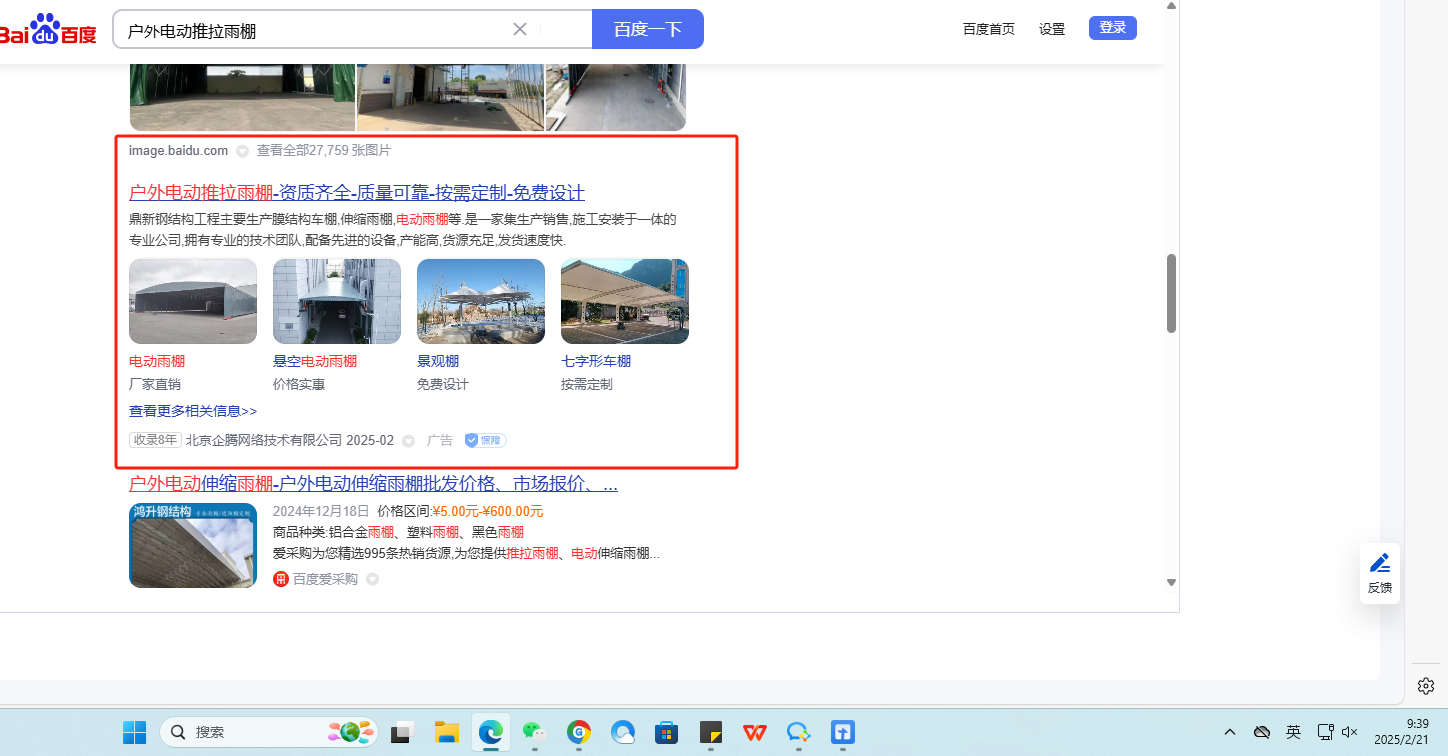Image resolution: width=1448 pixels, height=756 pixels.
Task: Open the settings gear in the browser sidebar
Action: coord(1426,685)
